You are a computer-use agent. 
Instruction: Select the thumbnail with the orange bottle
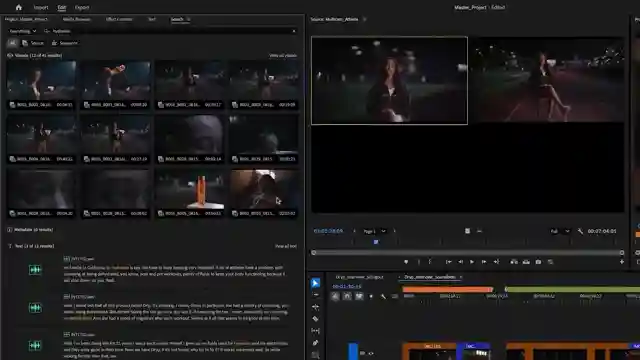190,189
